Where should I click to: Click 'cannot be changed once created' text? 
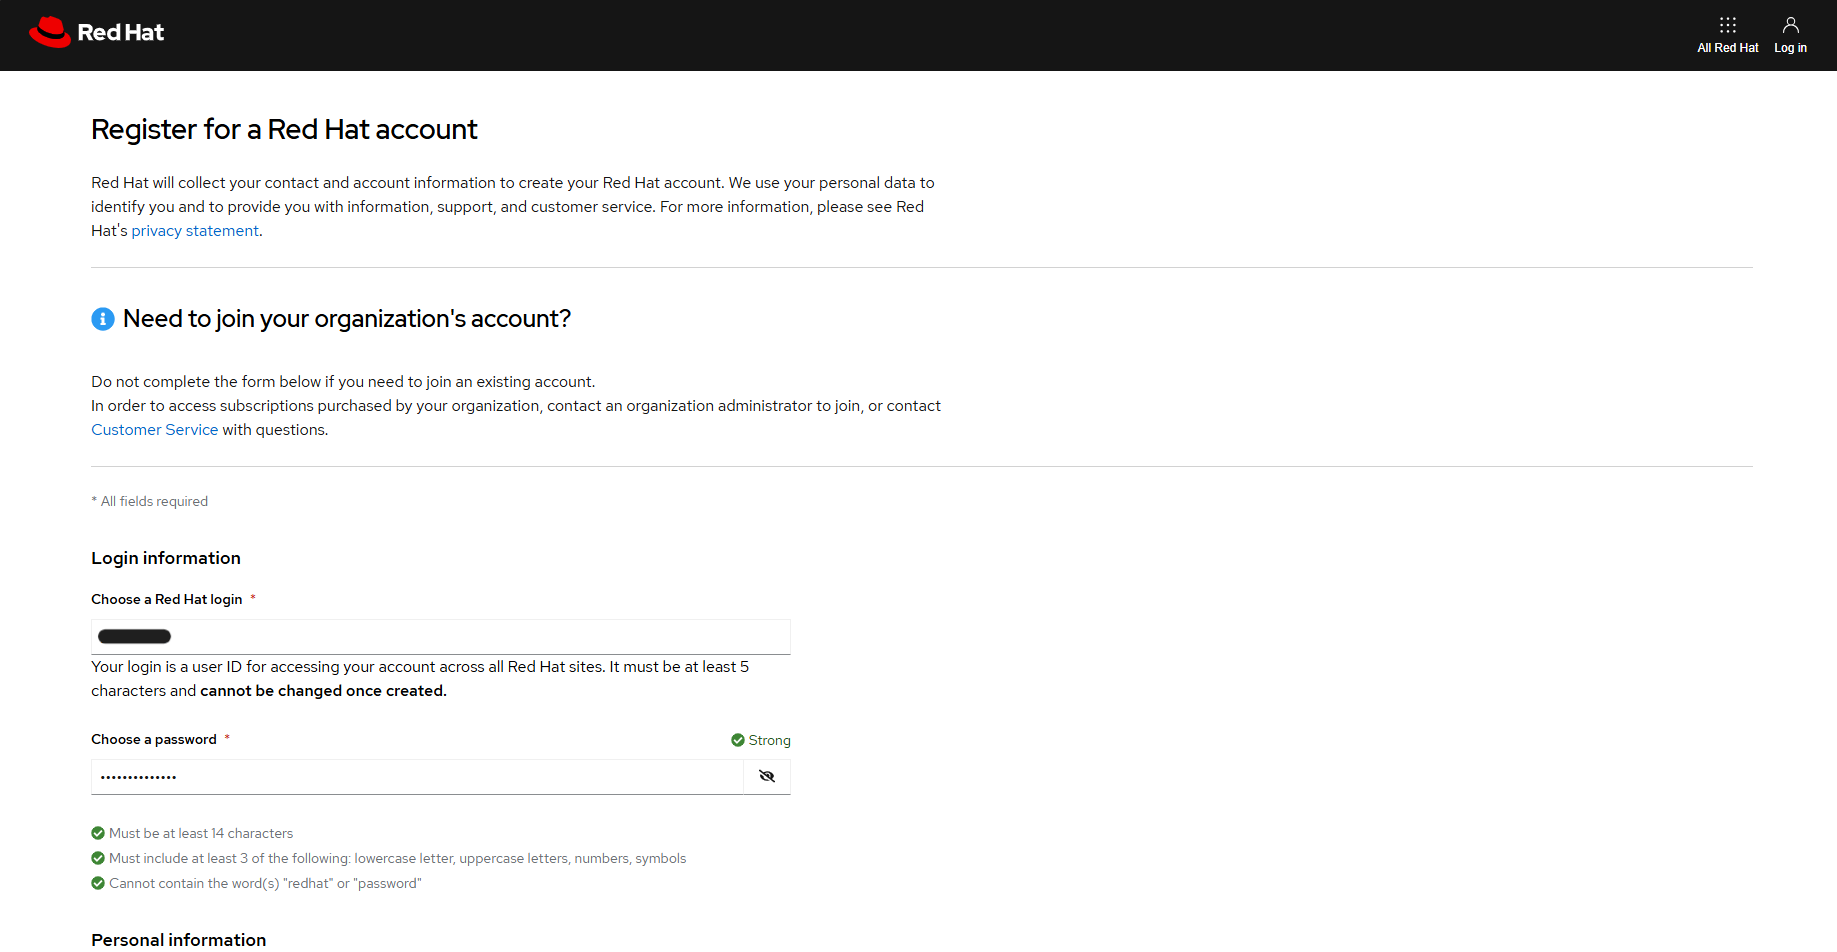point(323,691)
